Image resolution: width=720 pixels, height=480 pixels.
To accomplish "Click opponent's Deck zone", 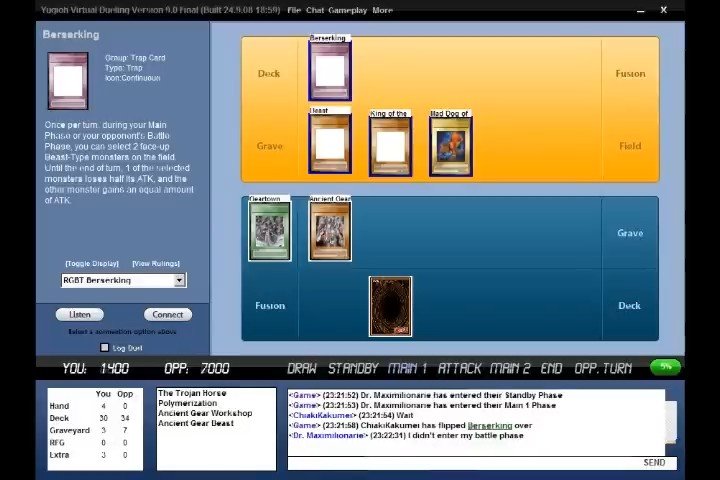I will [x=269, y=73].
